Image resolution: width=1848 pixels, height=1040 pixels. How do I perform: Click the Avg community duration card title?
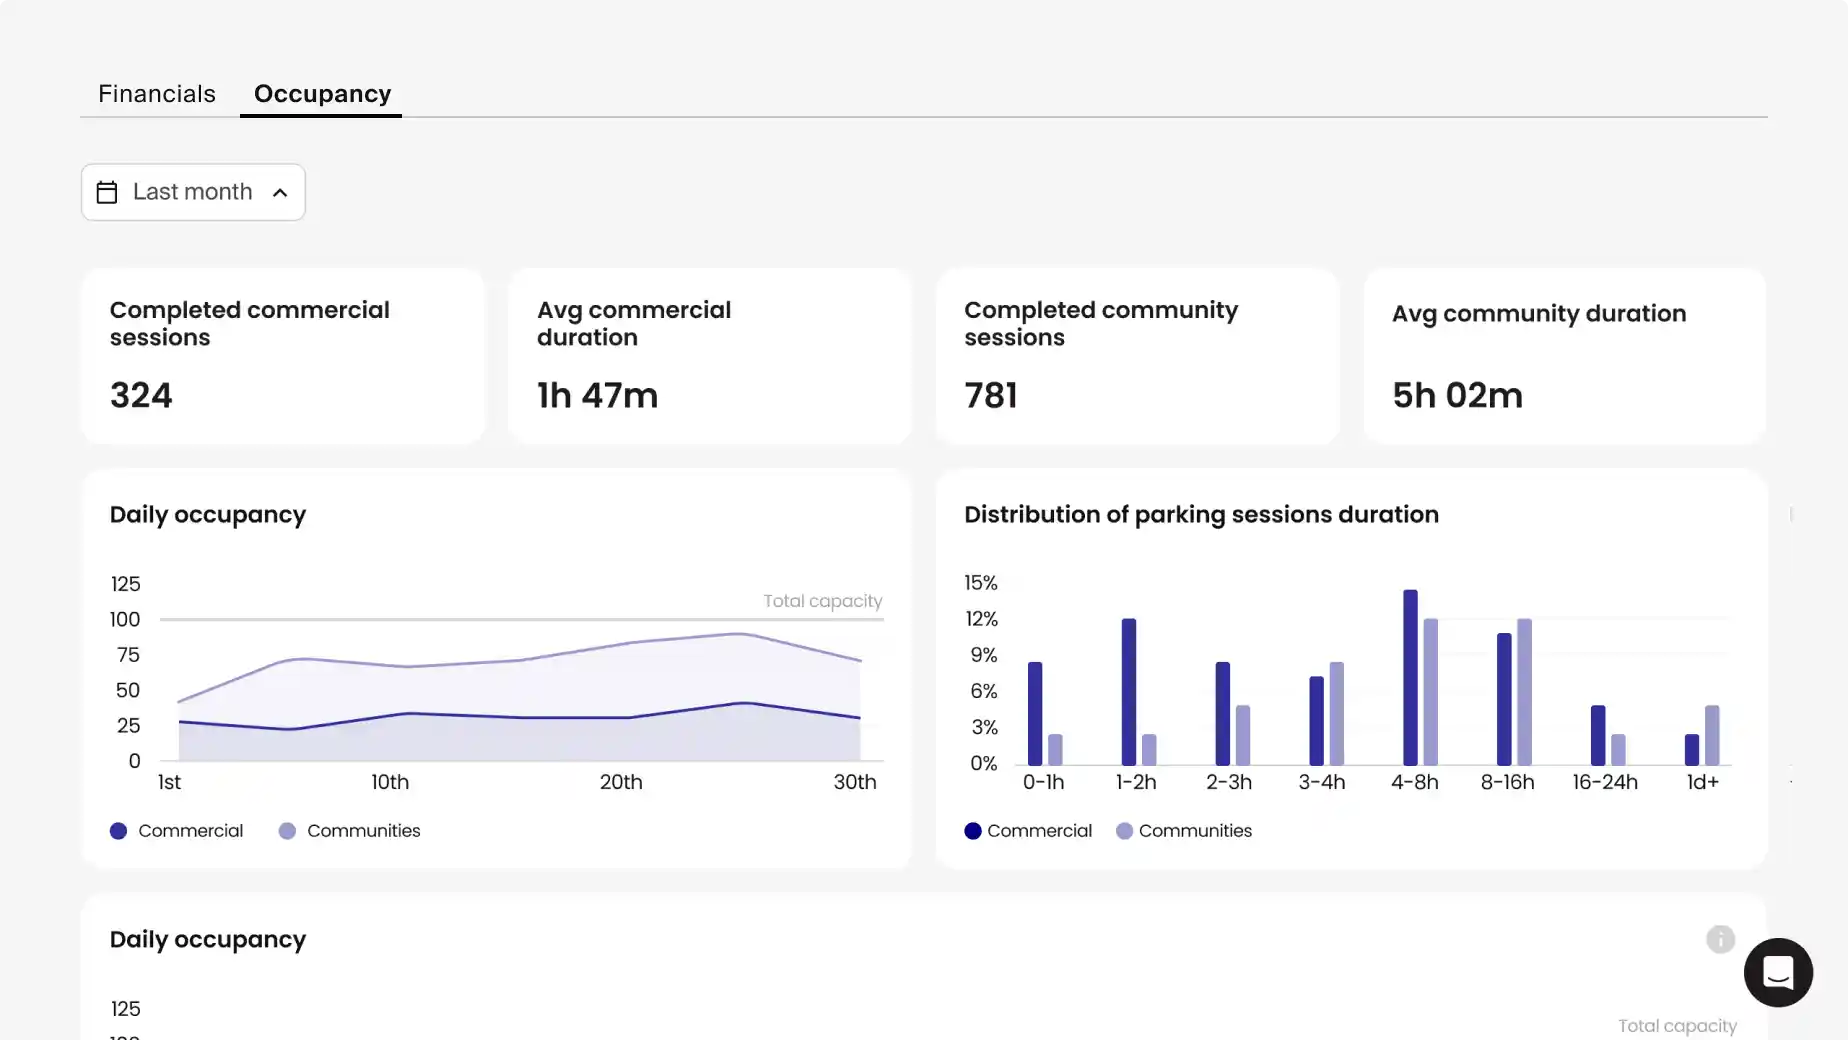point(1539,314)
